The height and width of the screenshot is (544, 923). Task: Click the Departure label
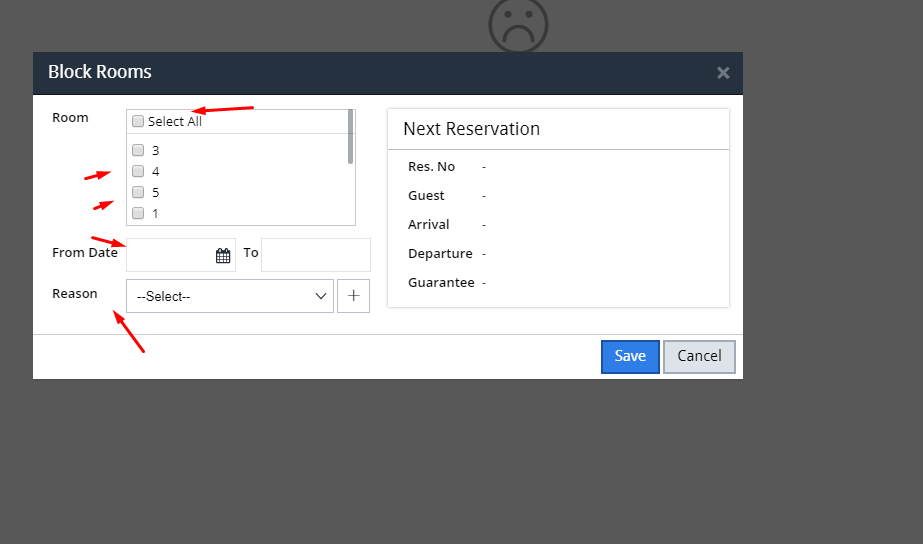(440, 254)
